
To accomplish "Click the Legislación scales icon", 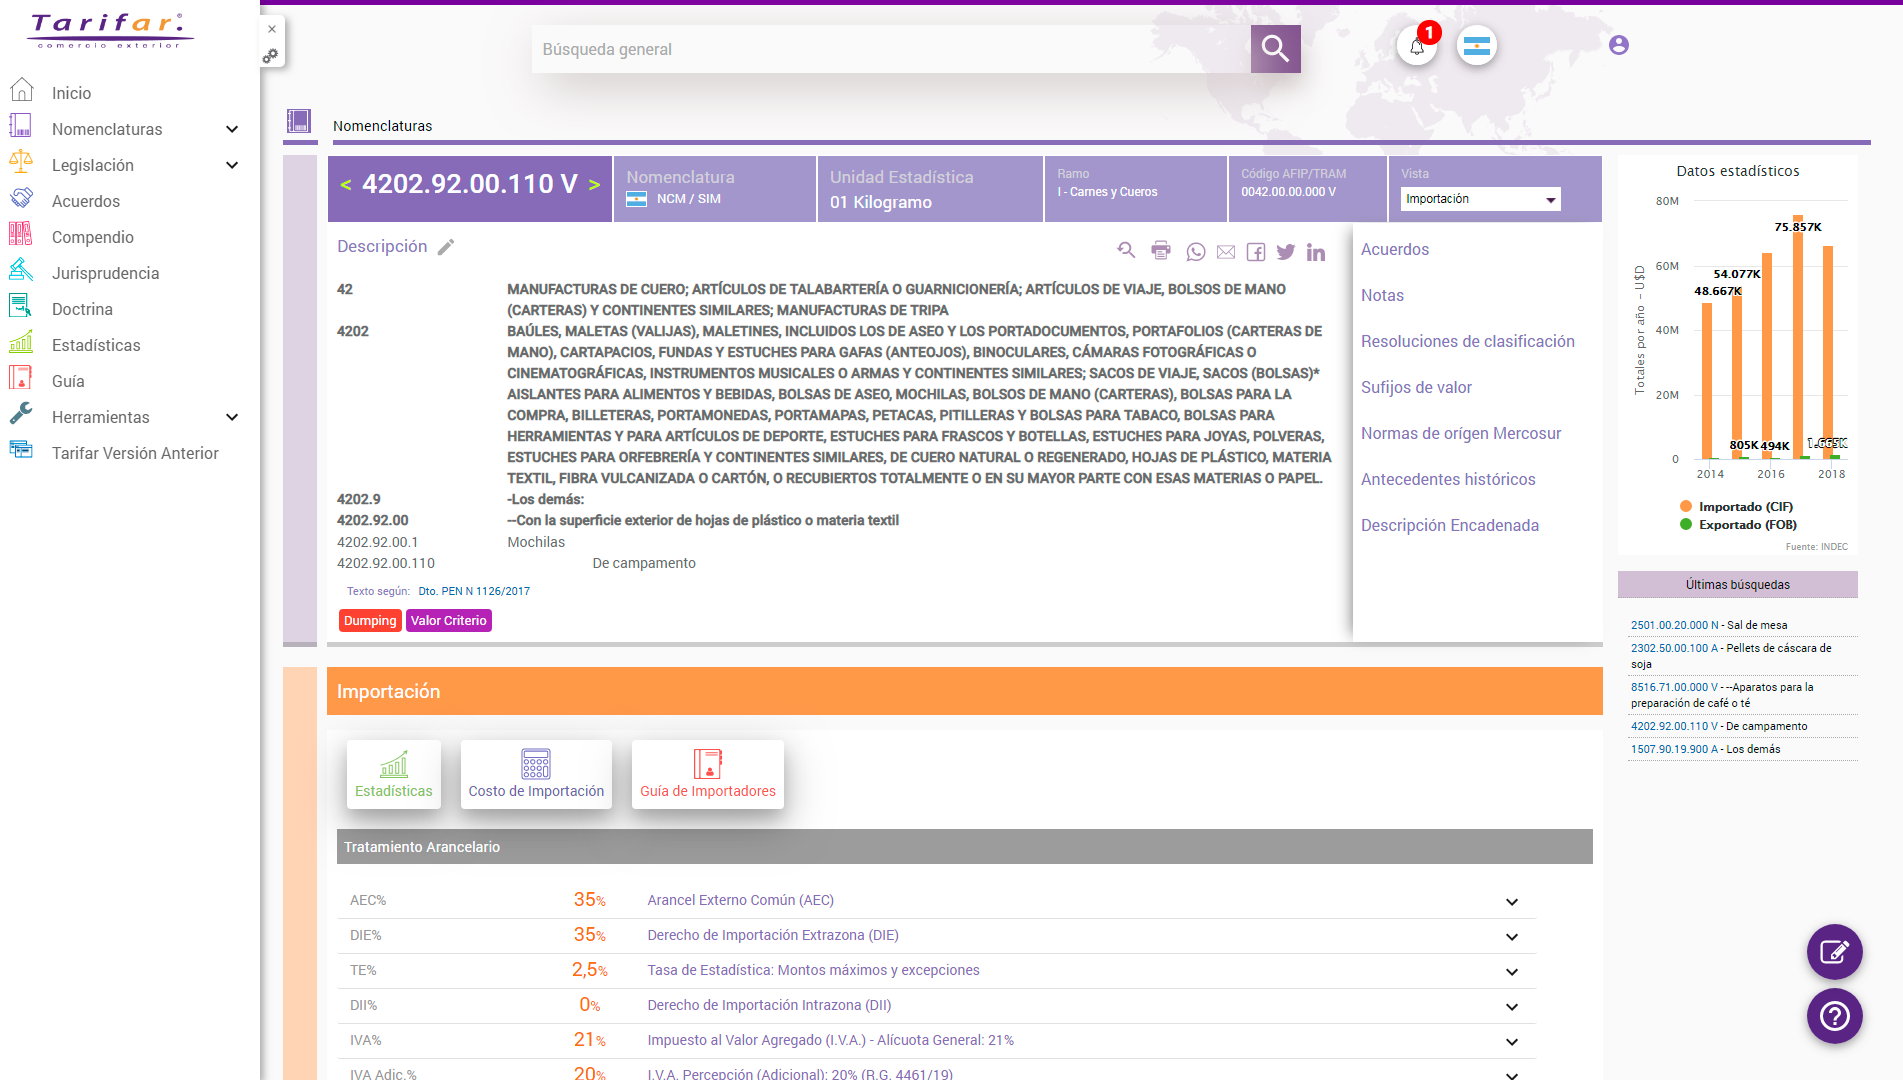I will (x=21, y=163).
